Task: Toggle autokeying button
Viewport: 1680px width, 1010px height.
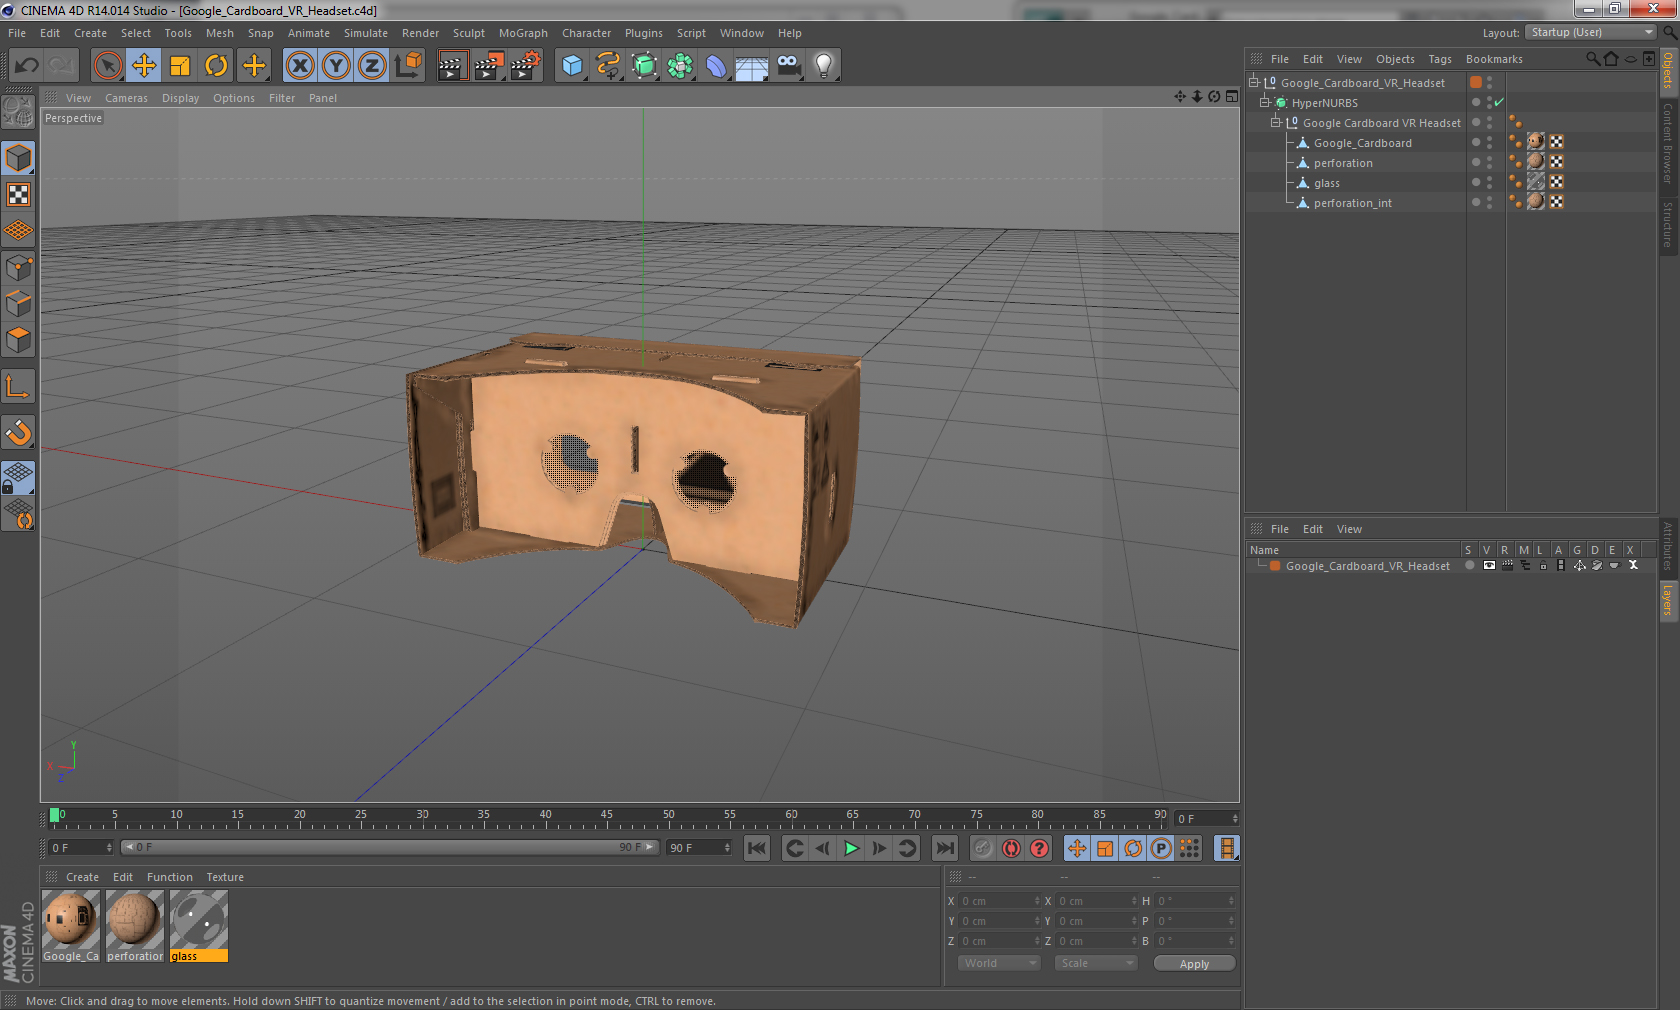Action: coord(1011,848)
